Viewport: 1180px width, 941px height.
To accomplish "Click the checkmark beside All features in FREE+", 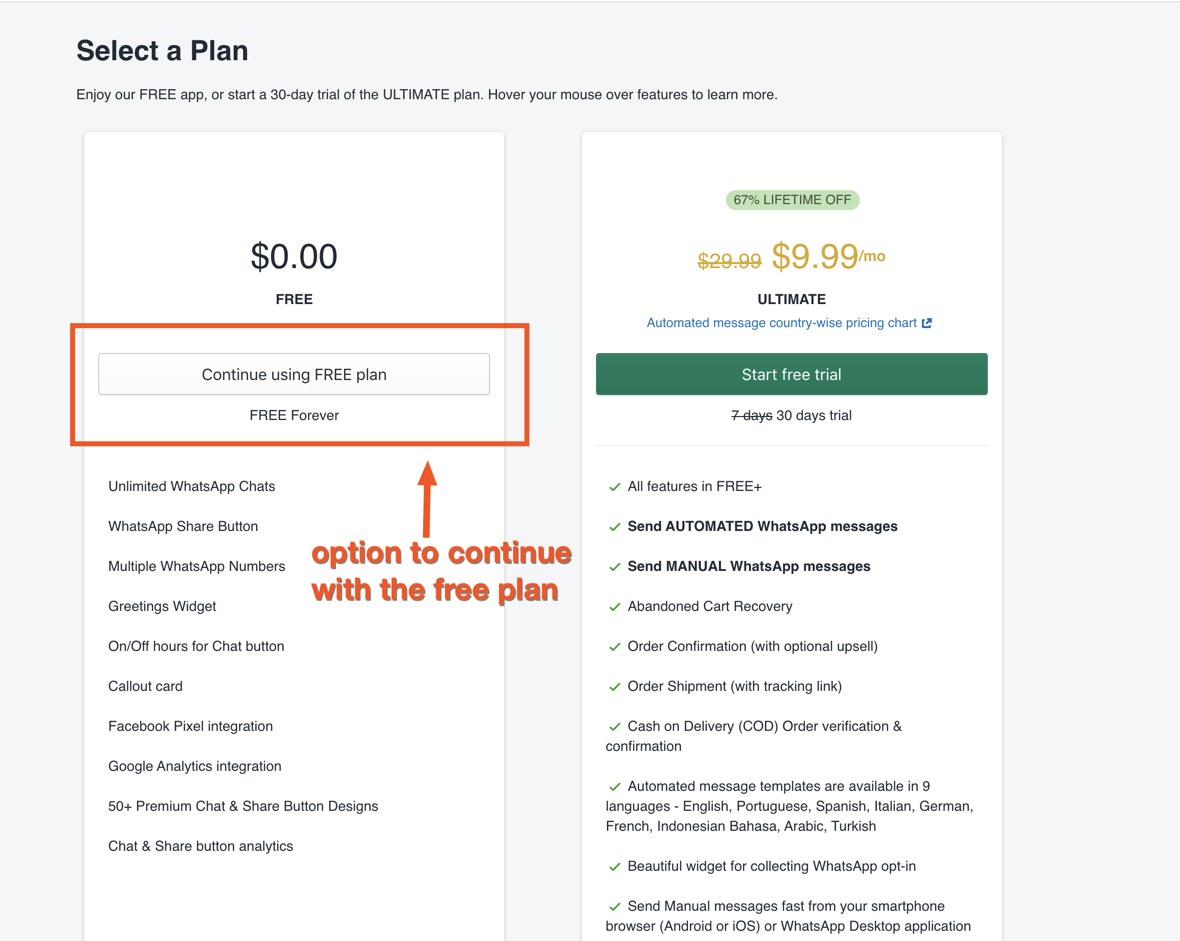I will pos(615,487).
